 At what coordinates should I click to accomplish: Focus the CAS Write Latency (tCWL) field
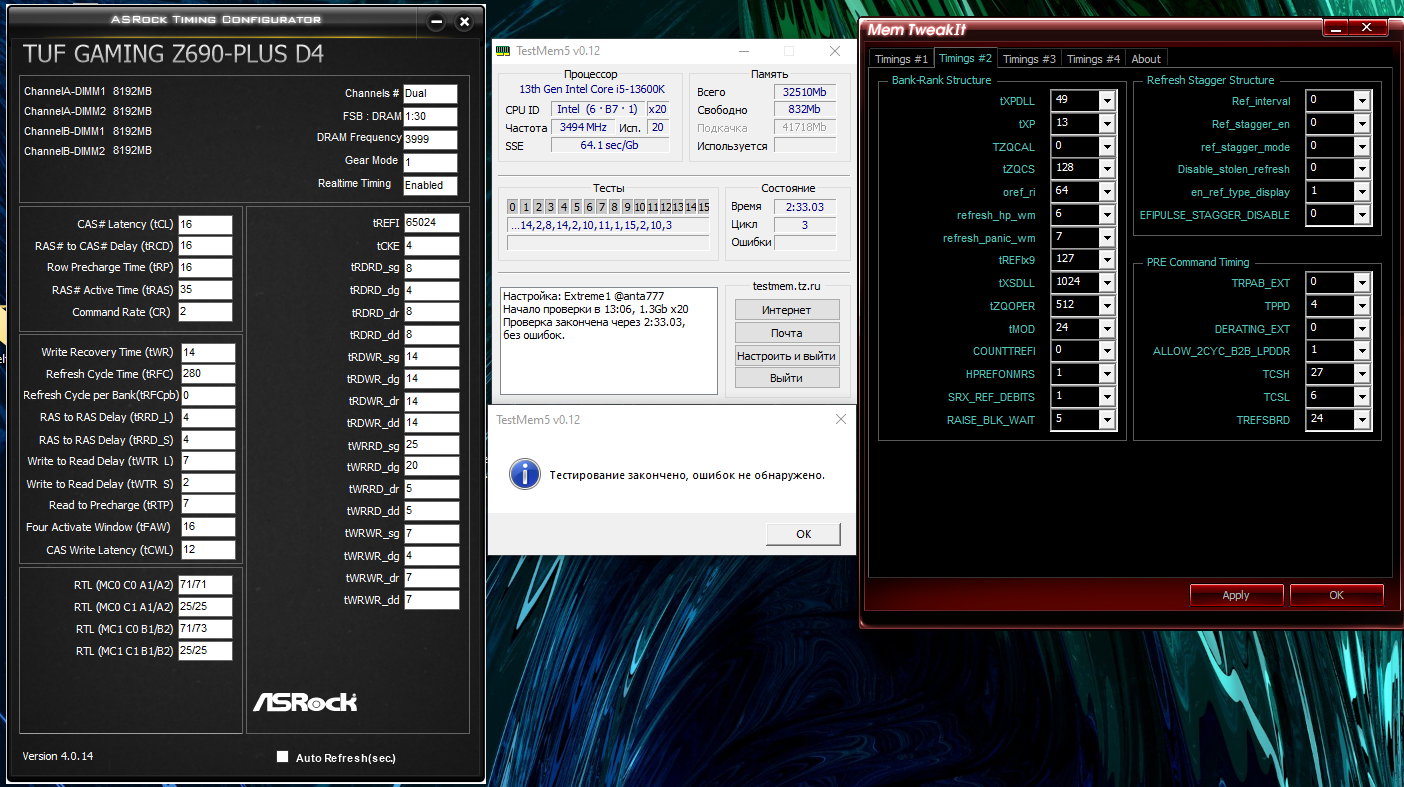pyautogui.click(x=208, y=550)
